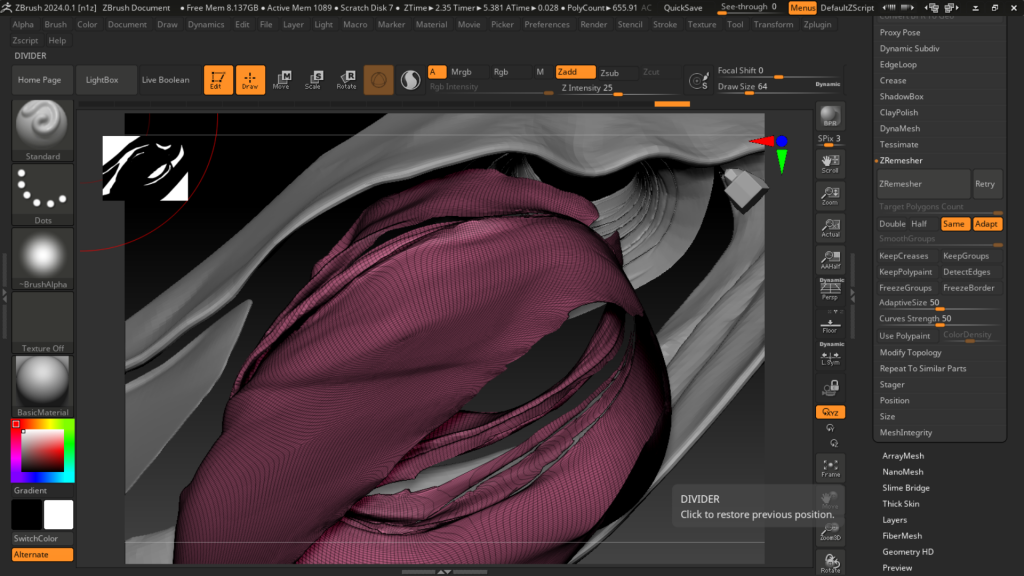Switch to Rotate transform tool
Image resolution: width=1024 pixels, height=576 pixels.
(x=346, y=80)
